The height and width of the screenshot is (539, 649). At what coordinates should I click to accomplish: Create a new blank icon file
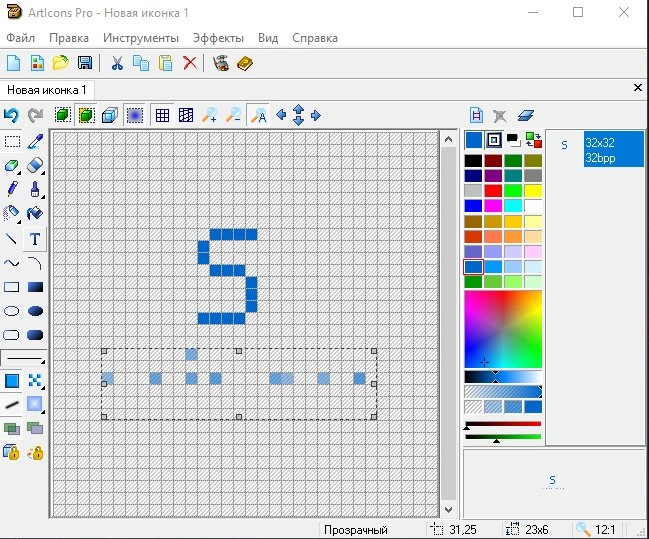pyautogui.click(x=14, y=63)
